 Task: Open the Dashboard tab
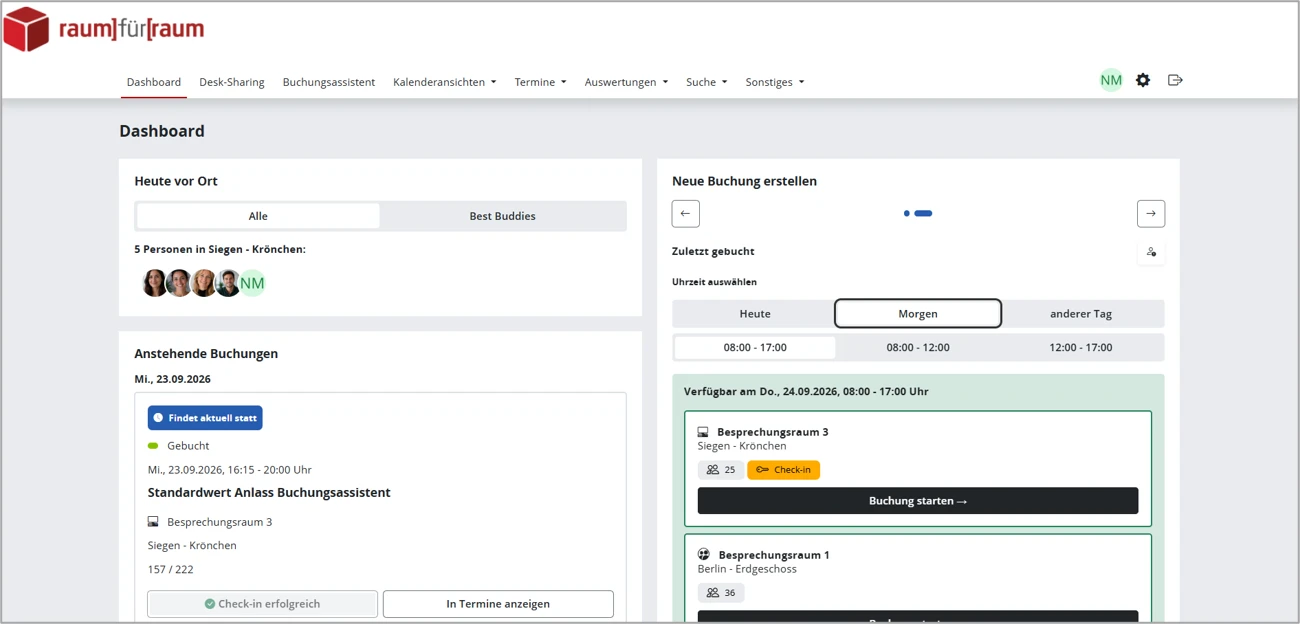(x=154, y=82)
